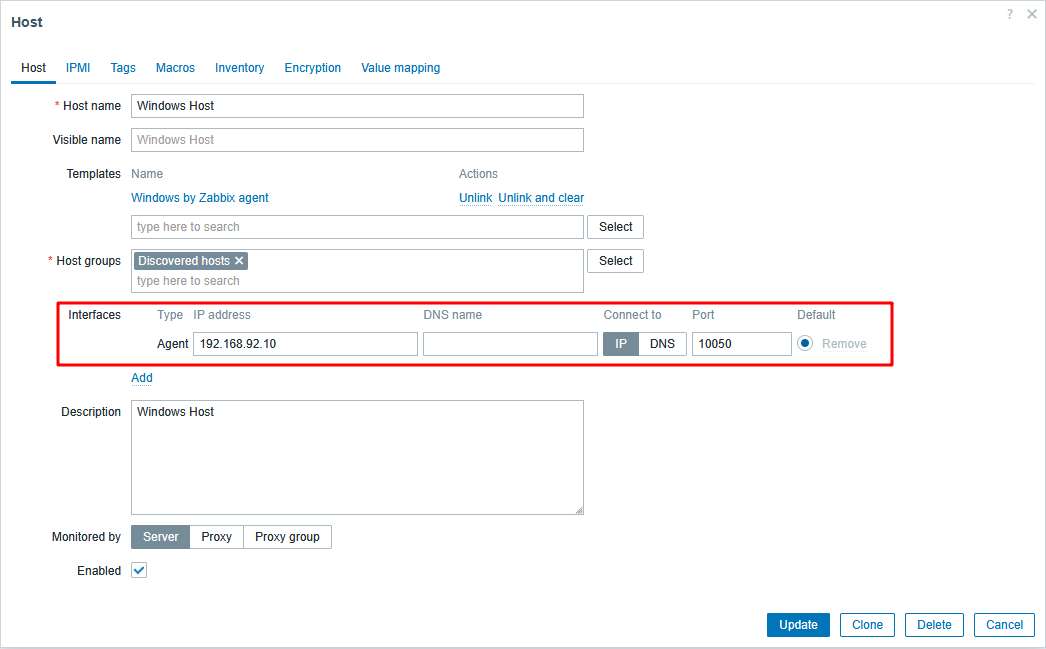Open Windows by Zabbix agent template link
Image resolution: width=1046 pixels, height=649 pixels.
[x=200, y=198]
